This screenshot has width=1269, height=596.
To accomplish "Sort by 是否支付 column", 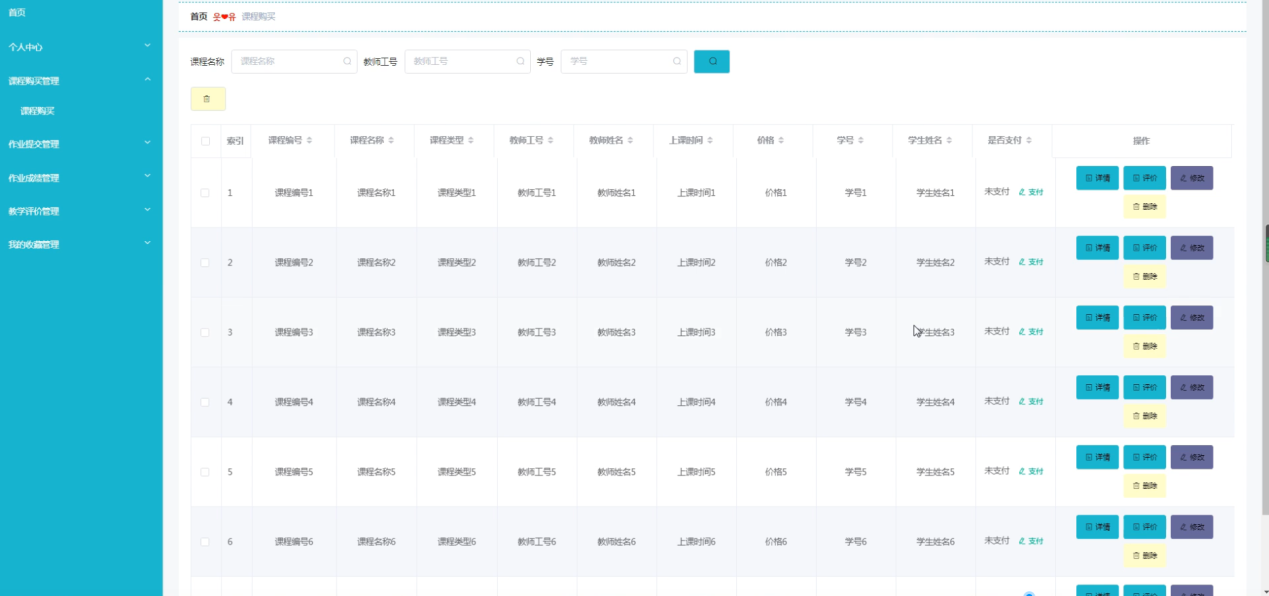I will 1029,141.
